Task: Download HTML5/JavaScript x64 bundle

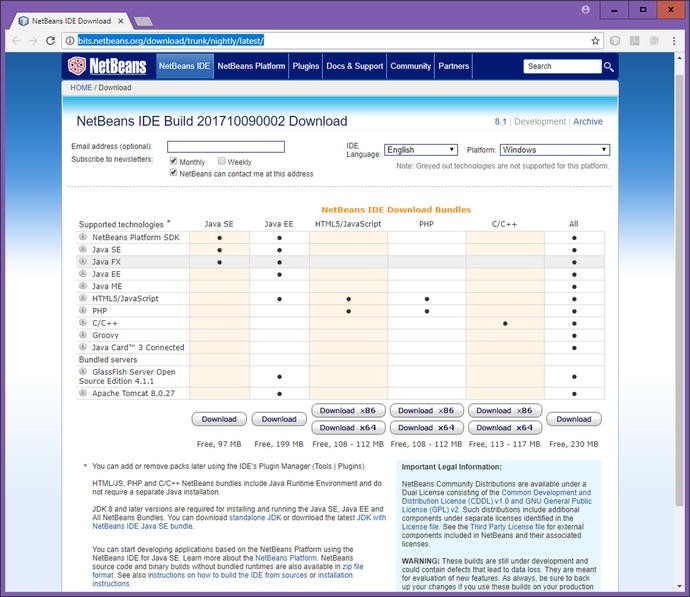Action: (x=348, y=428)
